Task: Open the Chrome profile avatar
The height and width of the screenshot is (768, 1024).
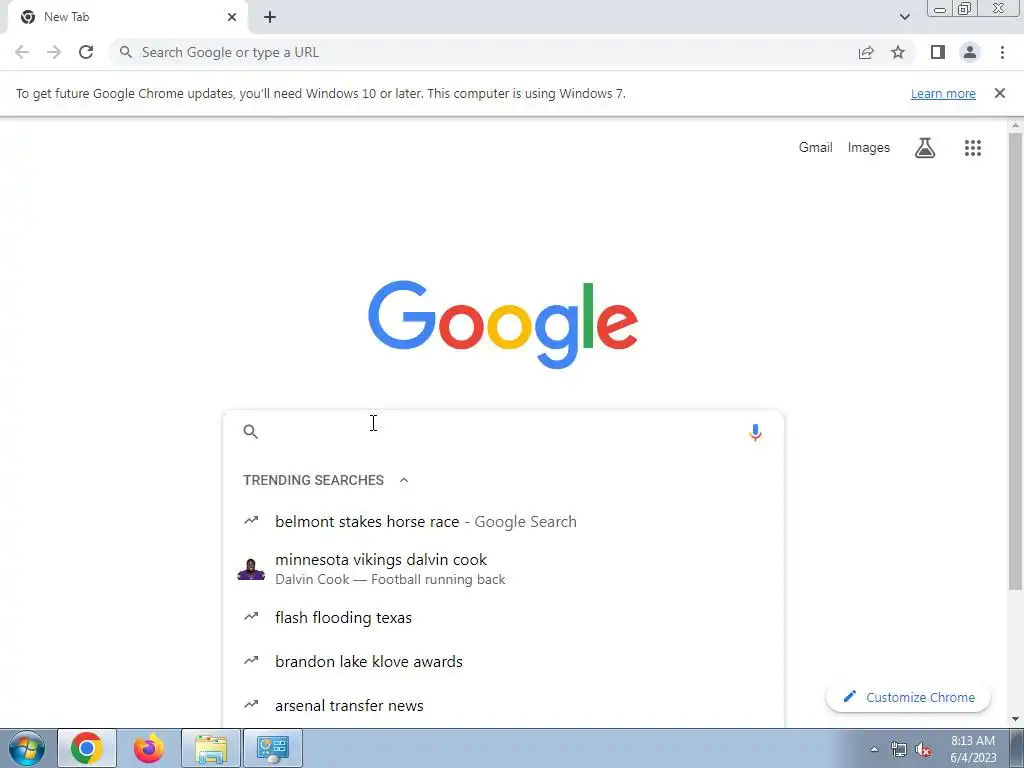Action: click(x=970, y=52)
